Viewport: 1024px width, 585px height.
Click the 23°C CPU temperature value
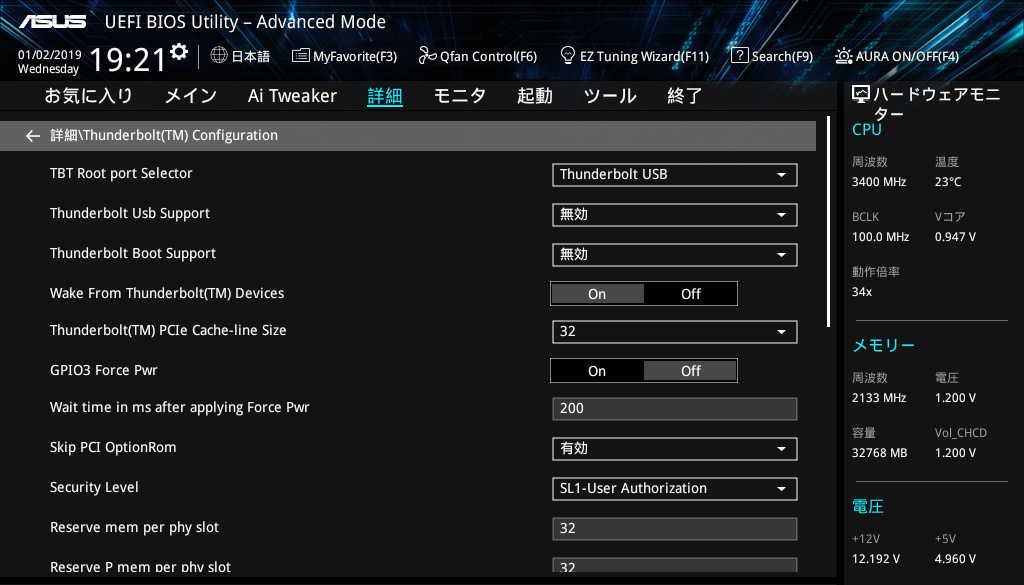[948, 182]
